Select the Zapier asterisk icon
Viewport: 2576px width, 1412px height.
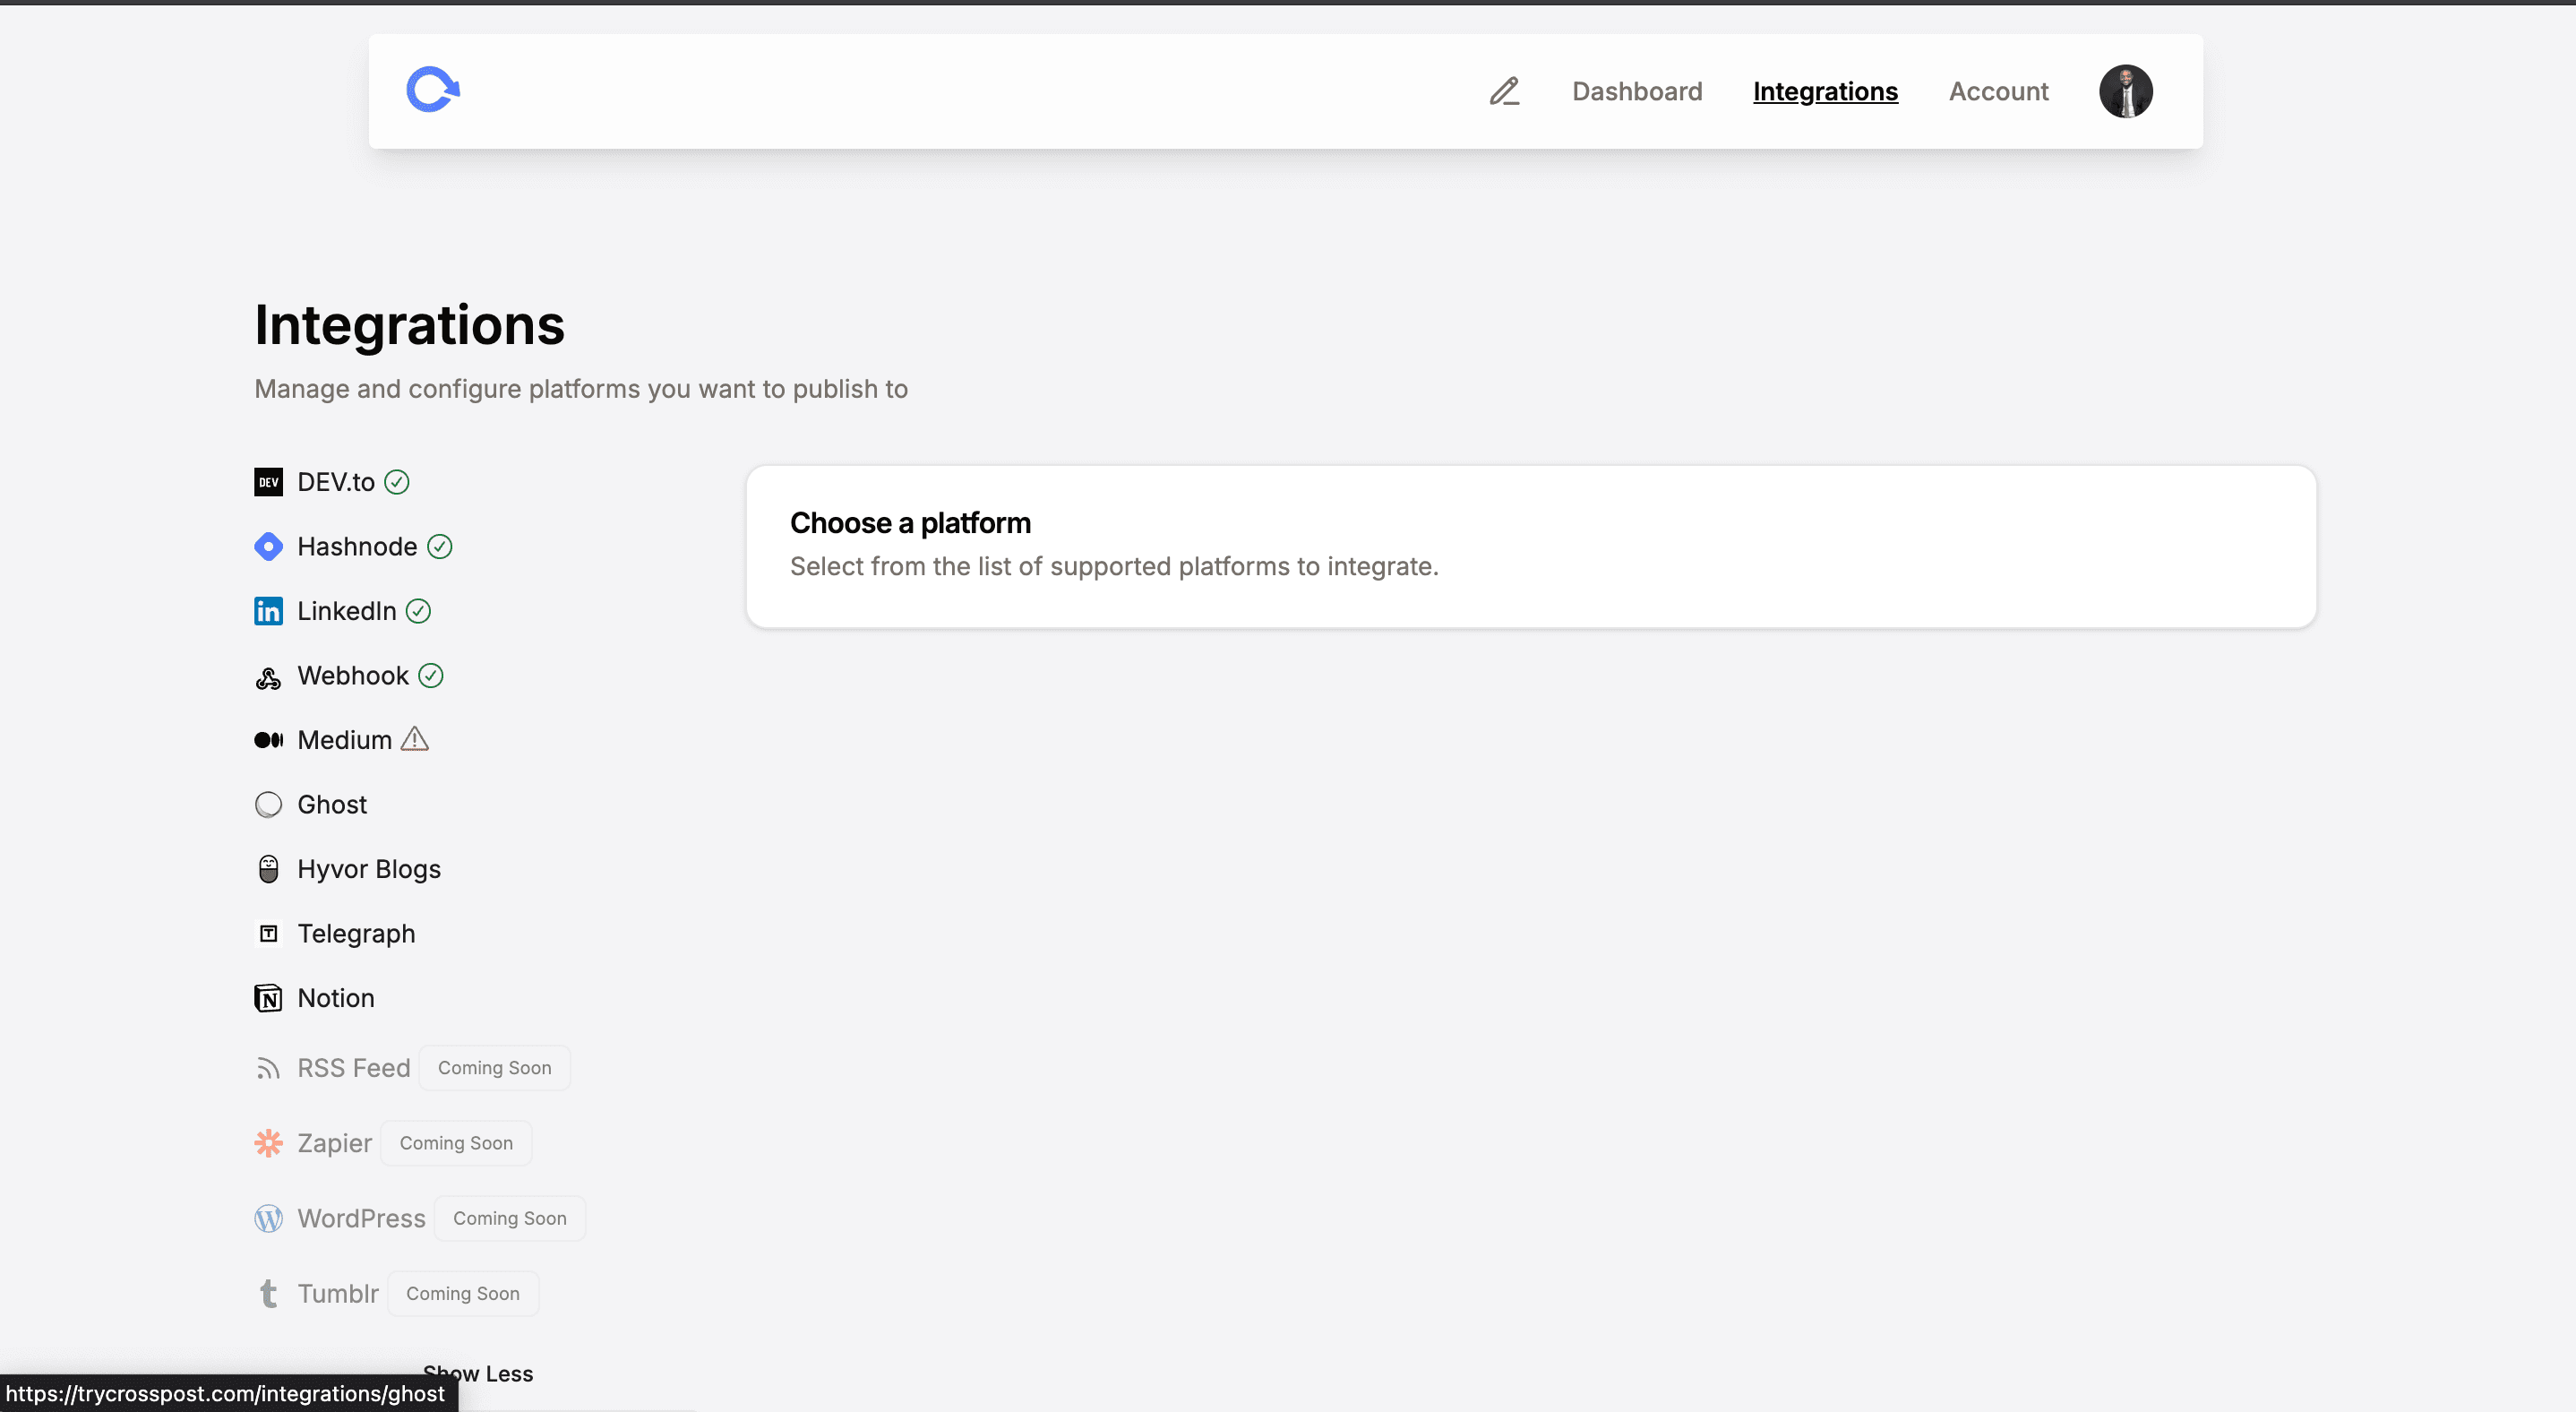268,1143
